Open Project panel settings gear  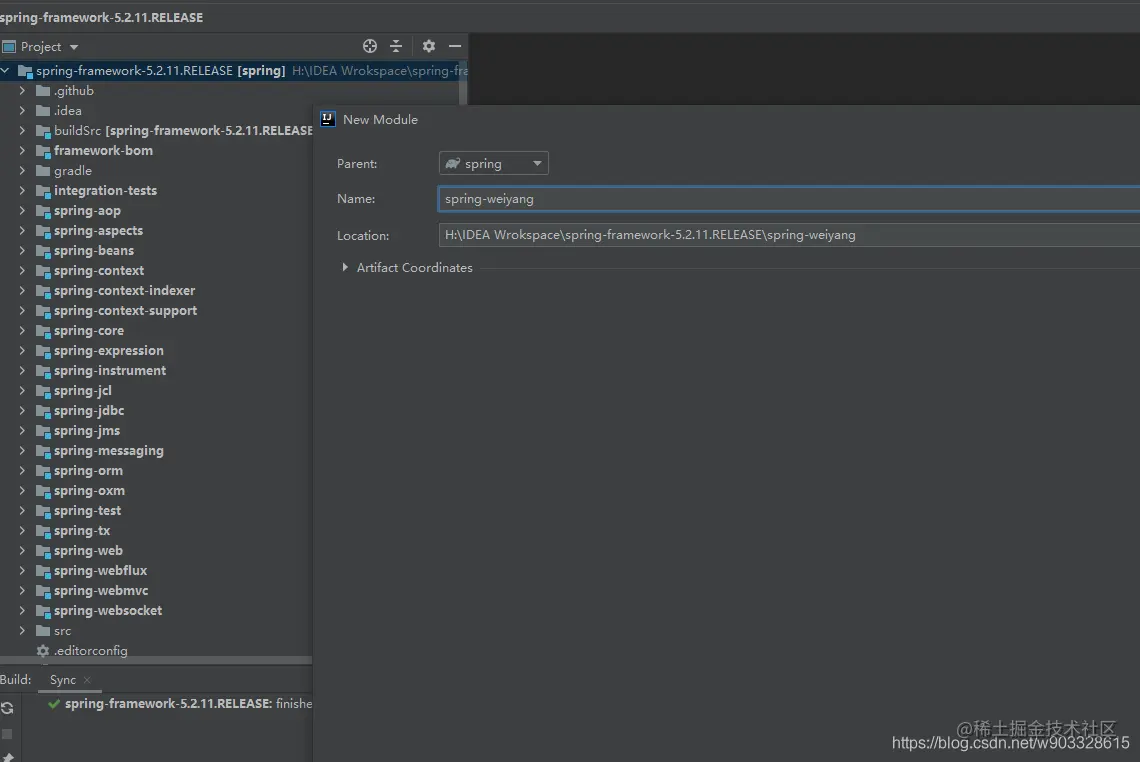(x=429, y=47)
